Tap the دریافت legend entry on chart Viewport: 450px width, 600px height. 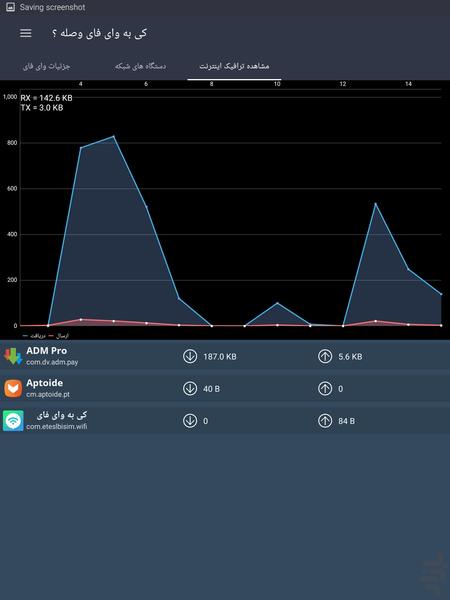pyautogui.click(x=34, y=336)
